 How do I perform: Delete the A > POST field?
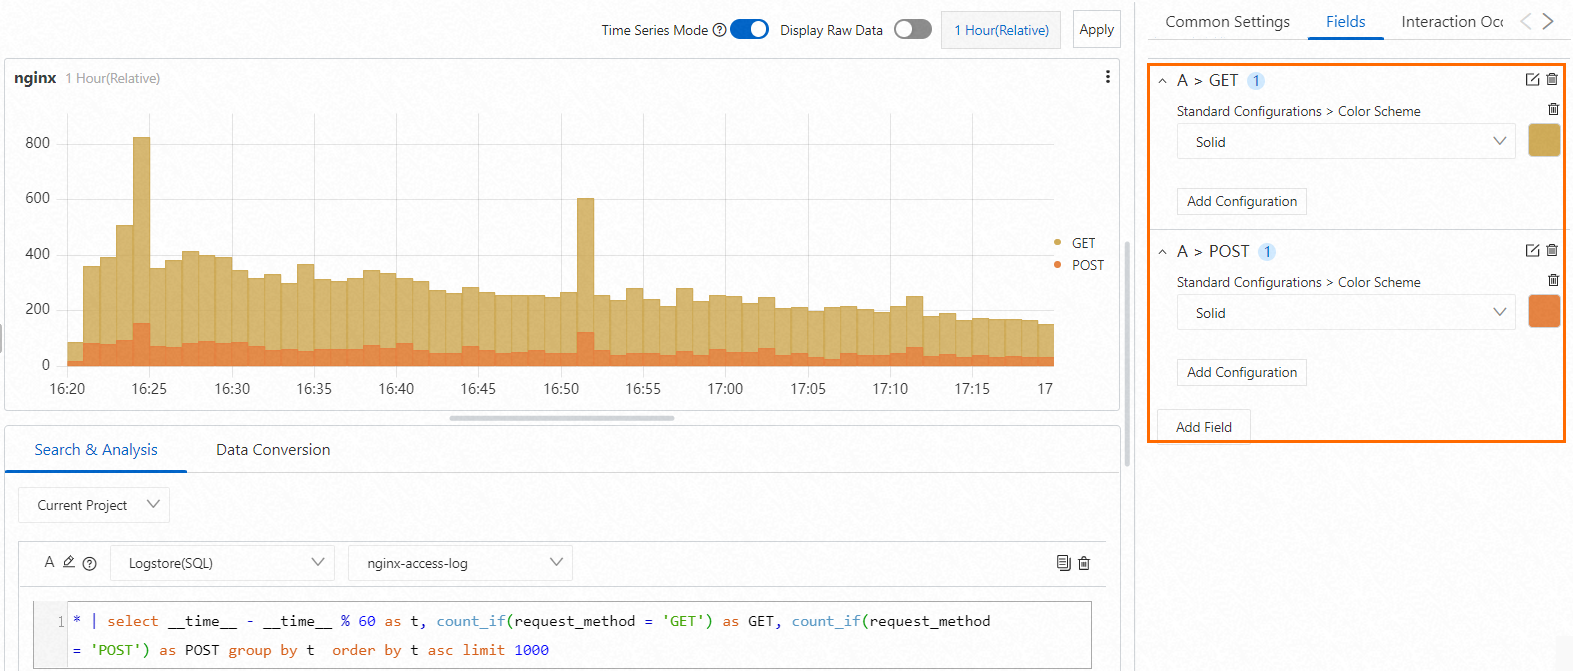[x=1552, y=250]
